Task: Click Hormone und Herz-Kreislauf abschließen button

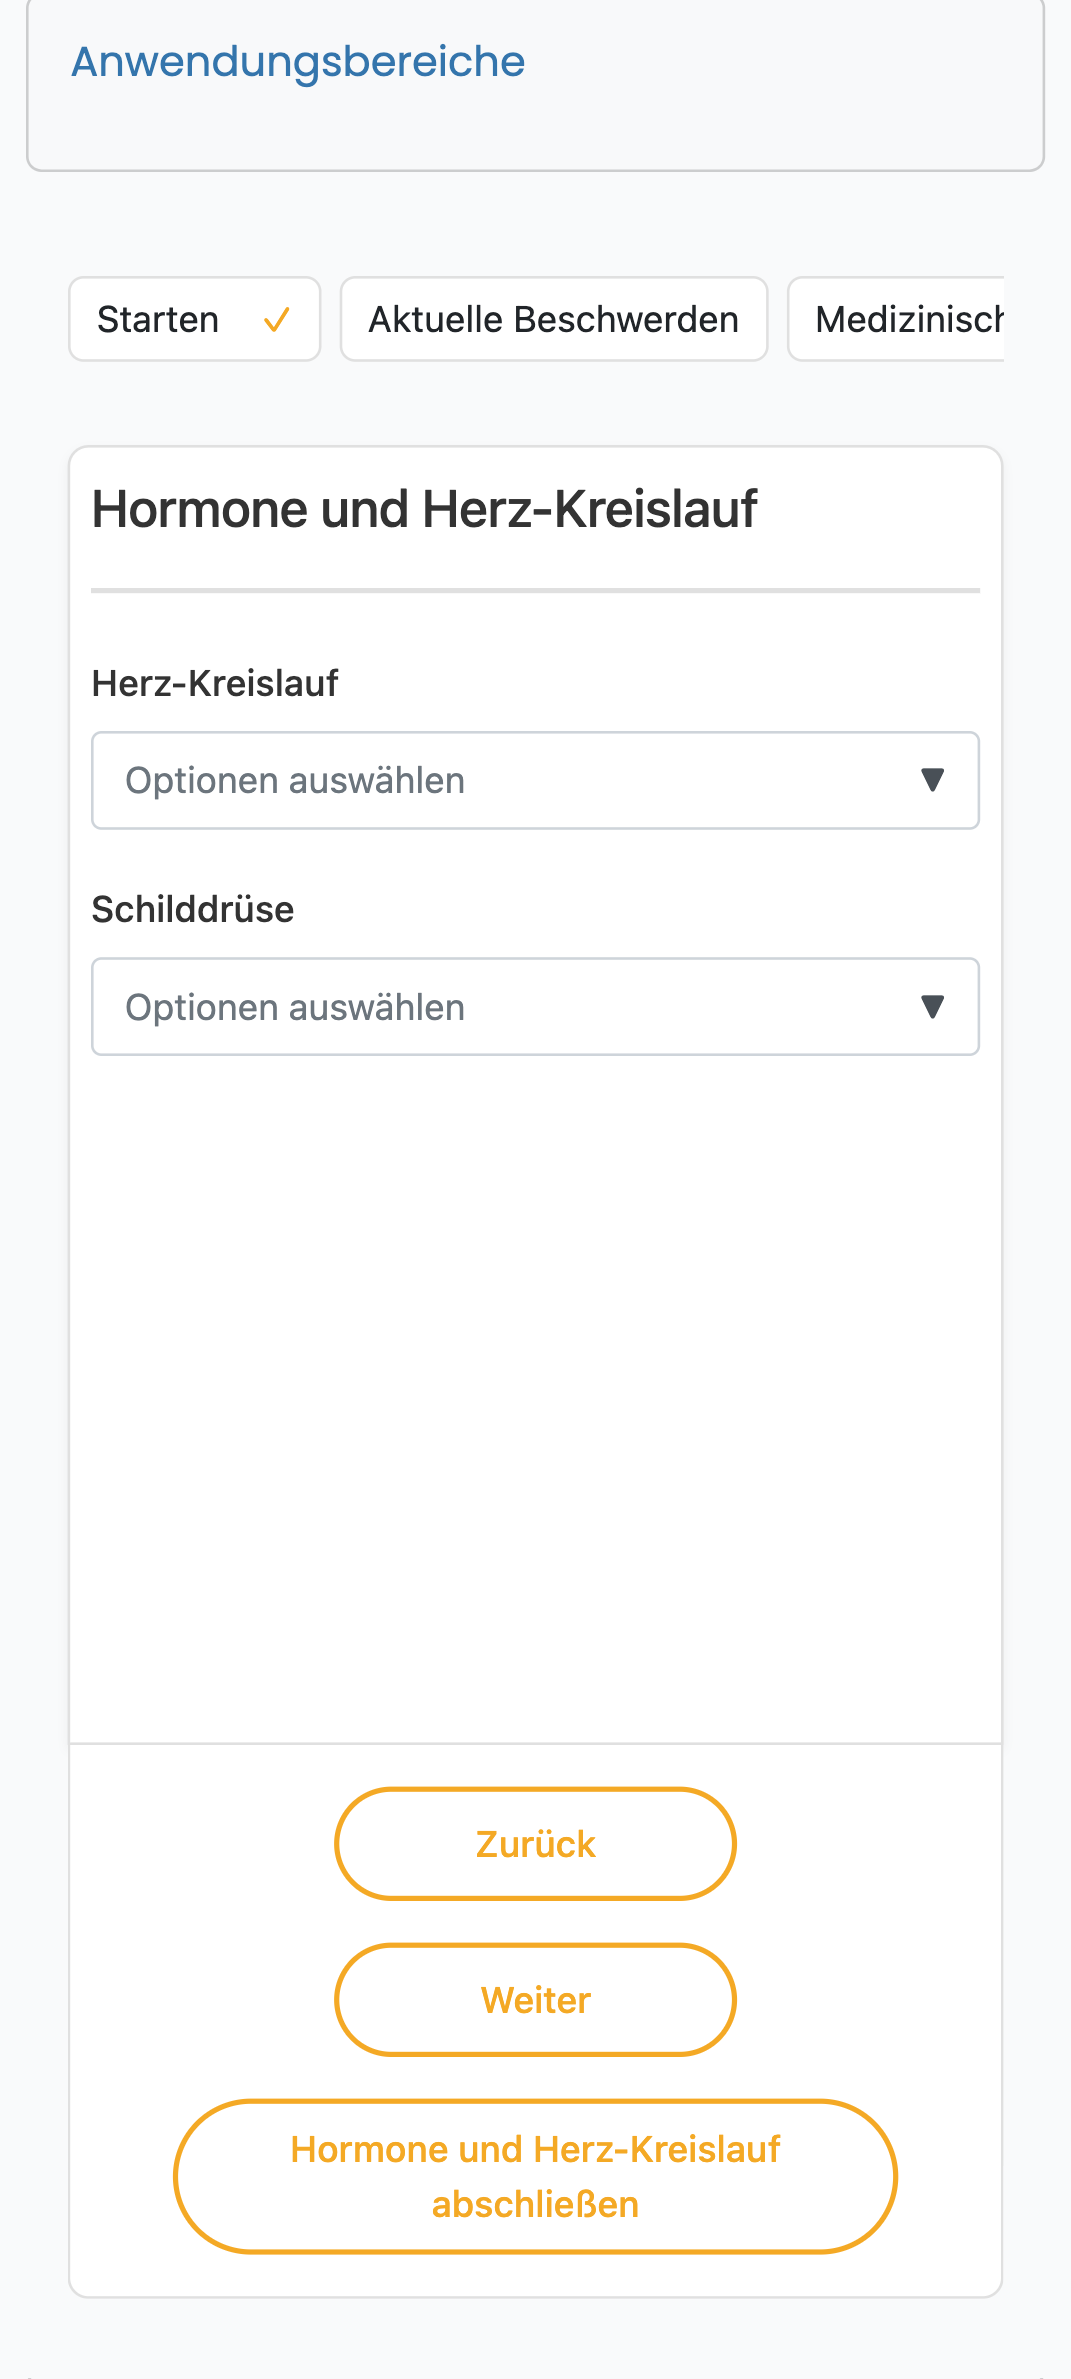Action: tap(535, 2176)
